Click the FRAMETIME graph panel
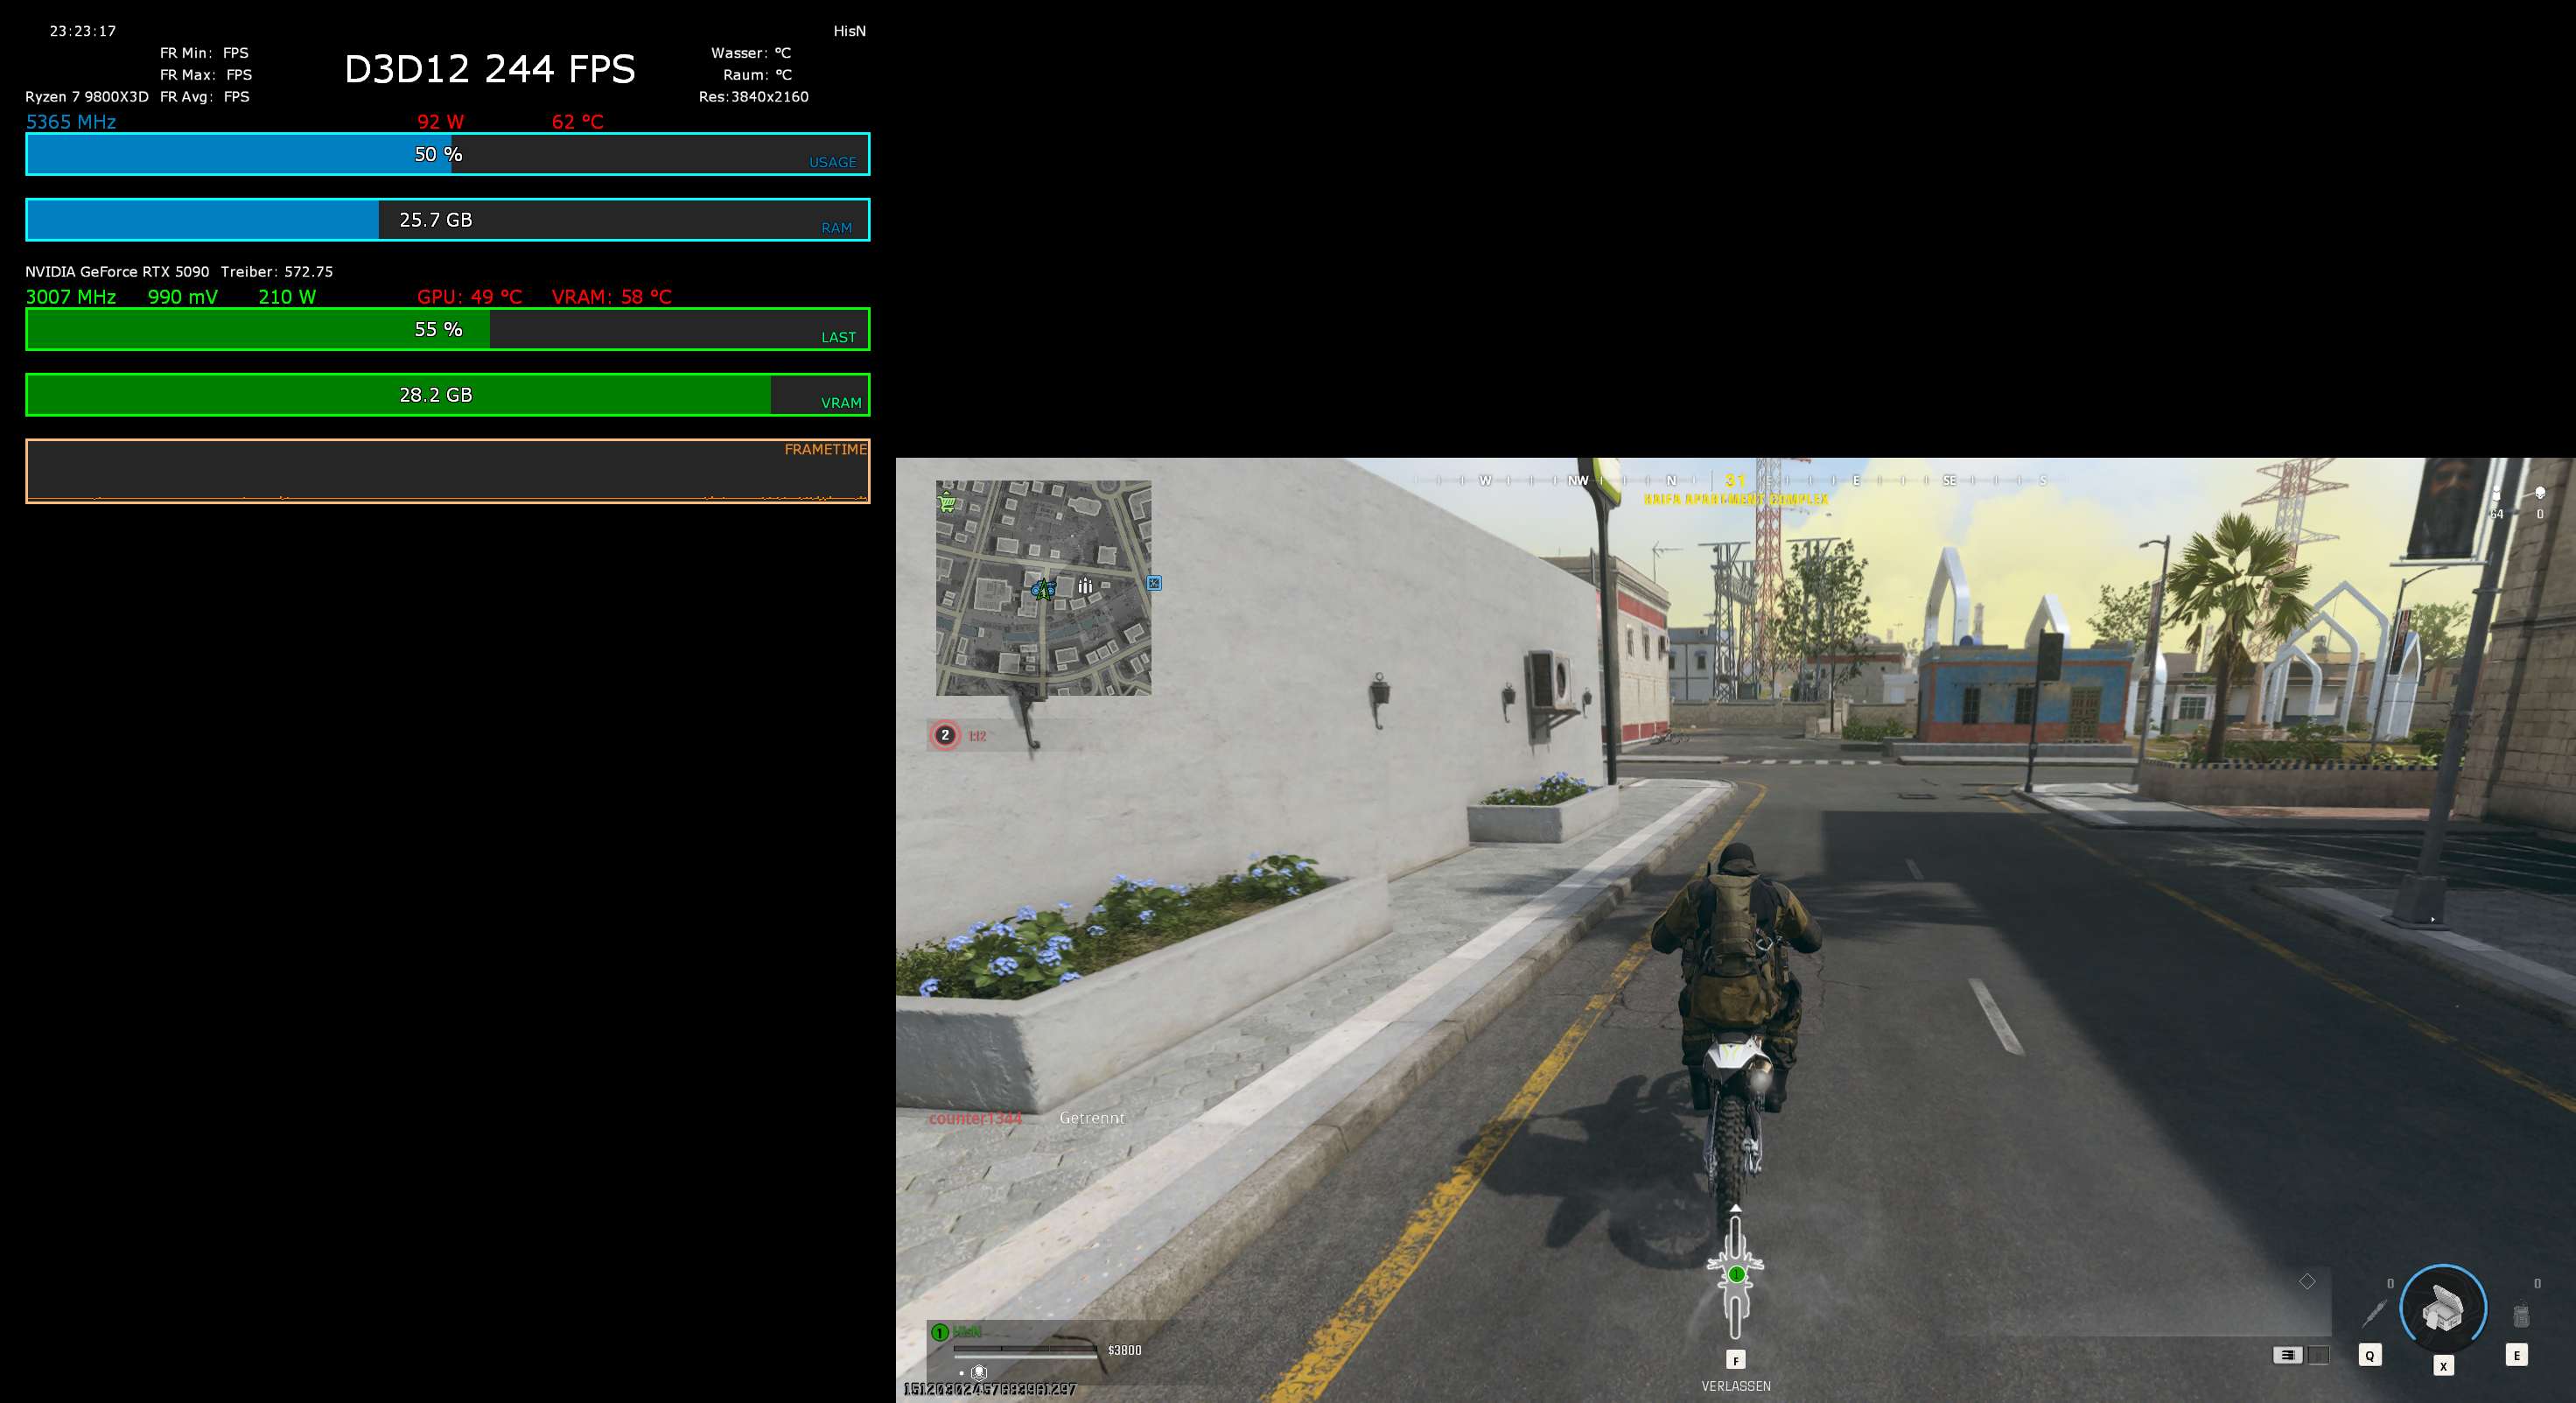Screen dimensions: 2576x1403 point(447,471)
